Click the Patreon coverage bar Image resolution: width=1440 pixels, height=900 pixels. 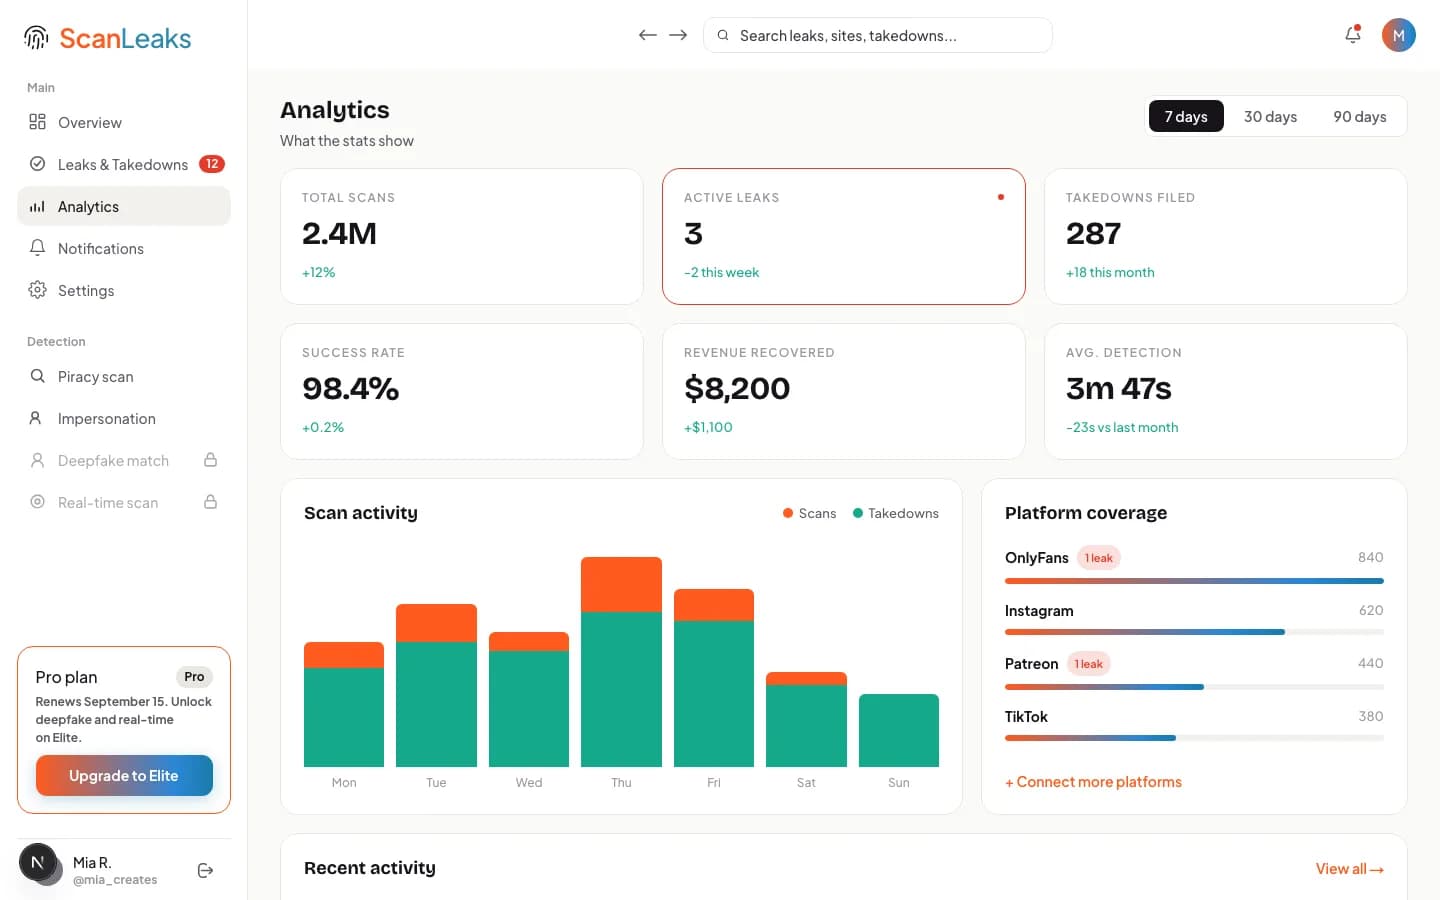pyautogui.click(x=1194, y=687)
